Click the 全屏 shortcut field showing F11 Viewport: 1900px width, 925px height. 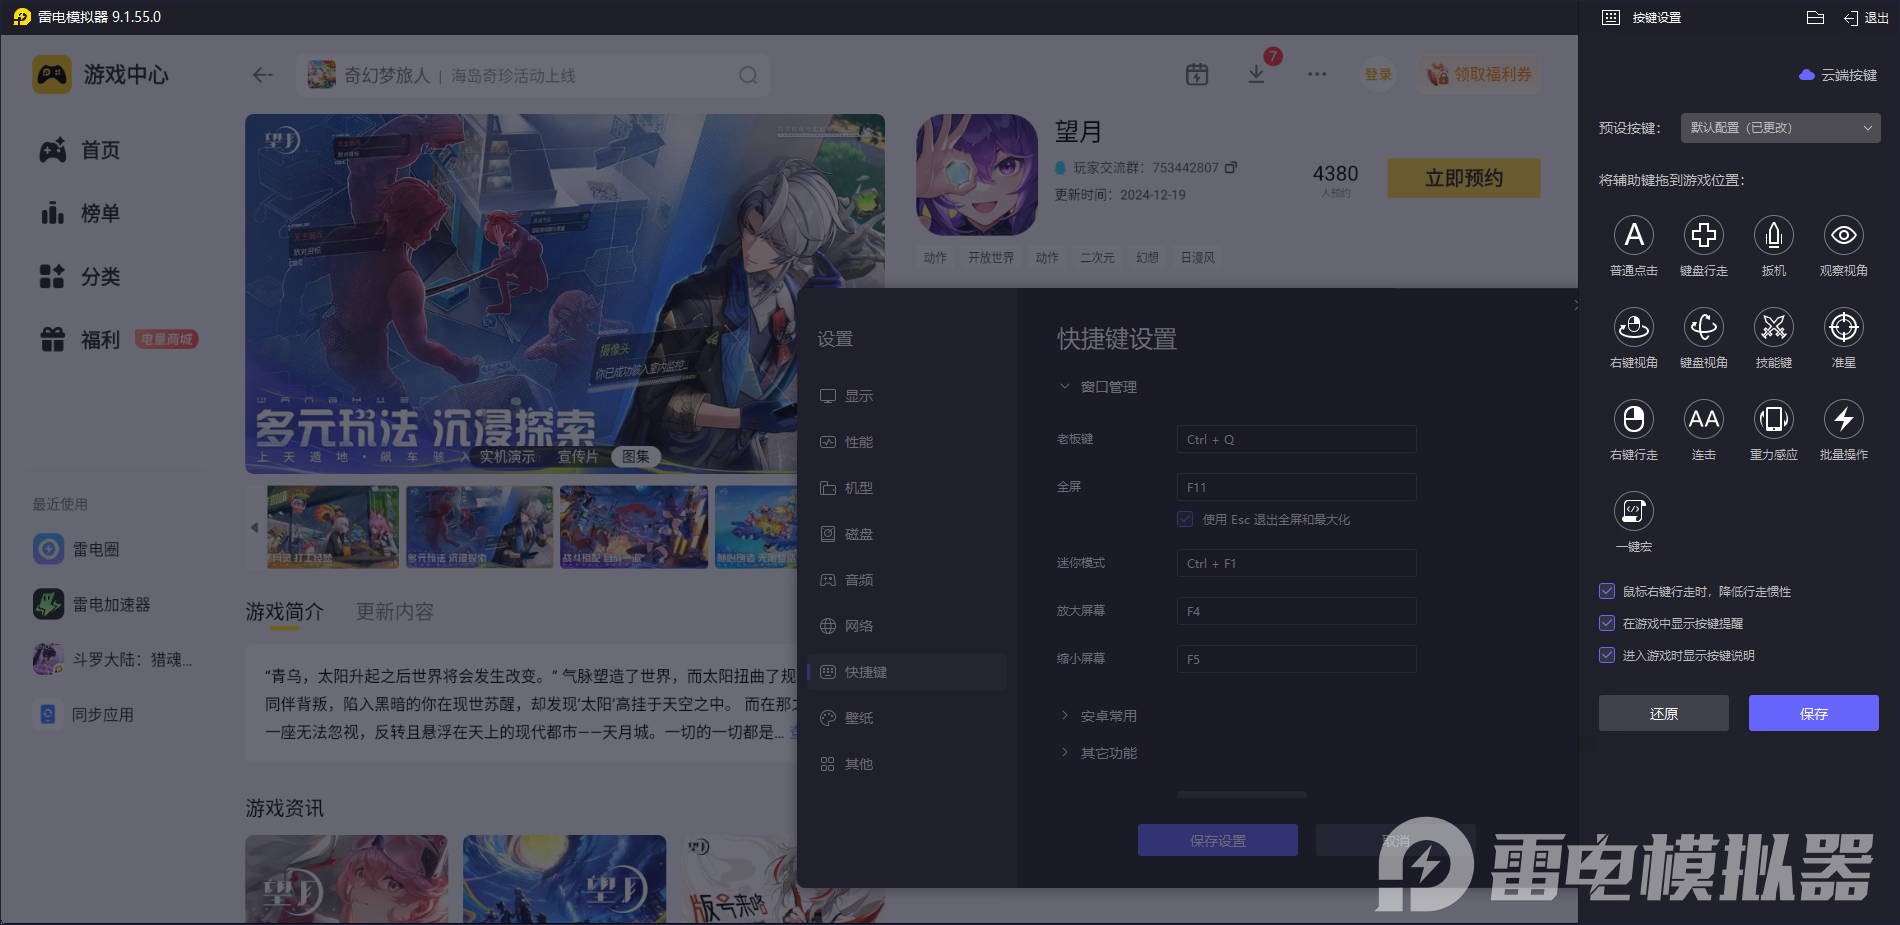(1297, 487)
